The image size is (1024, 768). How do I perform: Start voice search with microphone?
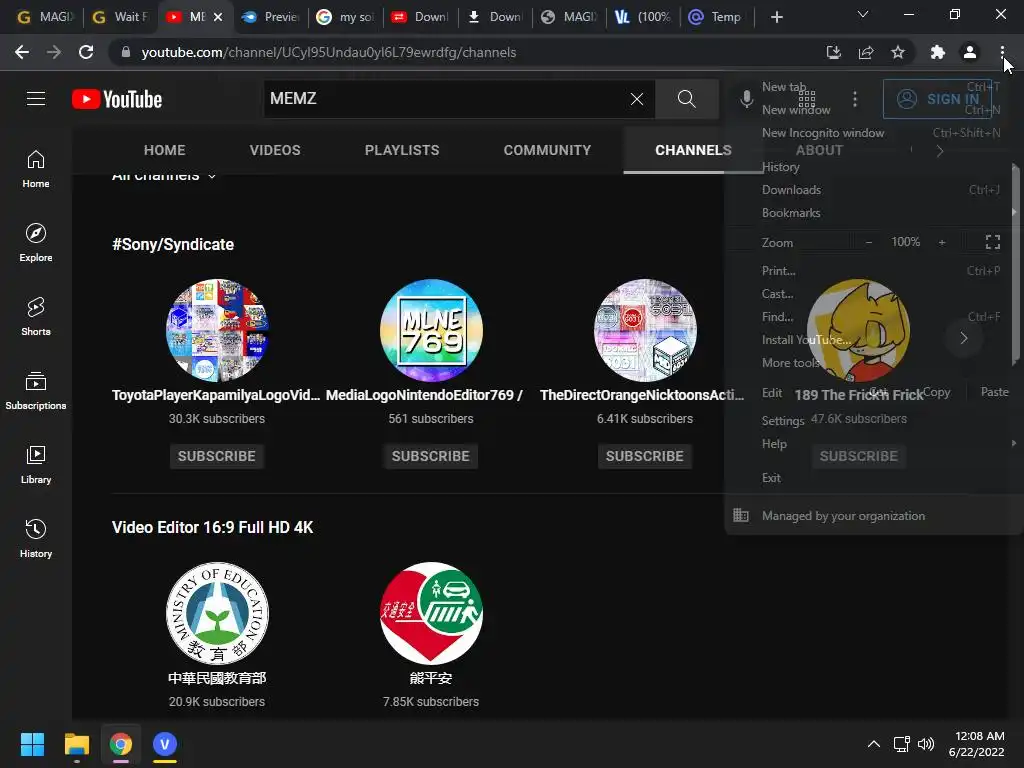746,99
